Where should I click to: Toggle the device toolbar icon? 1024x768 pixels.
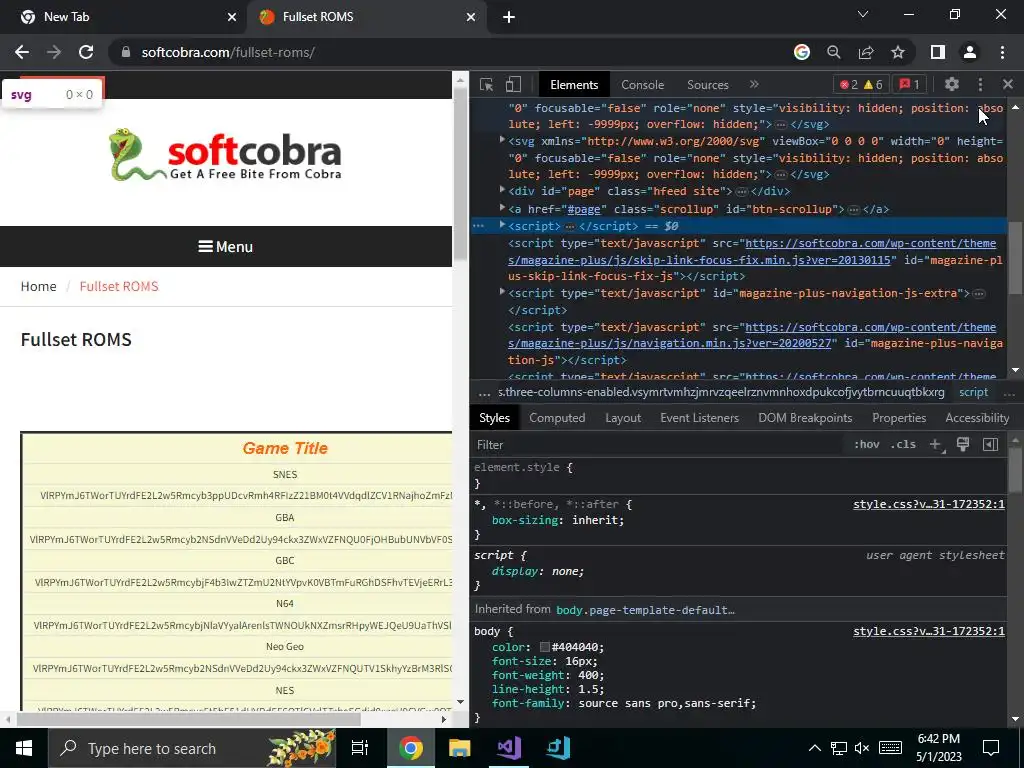pyautogui.click(x=513, y=85)
